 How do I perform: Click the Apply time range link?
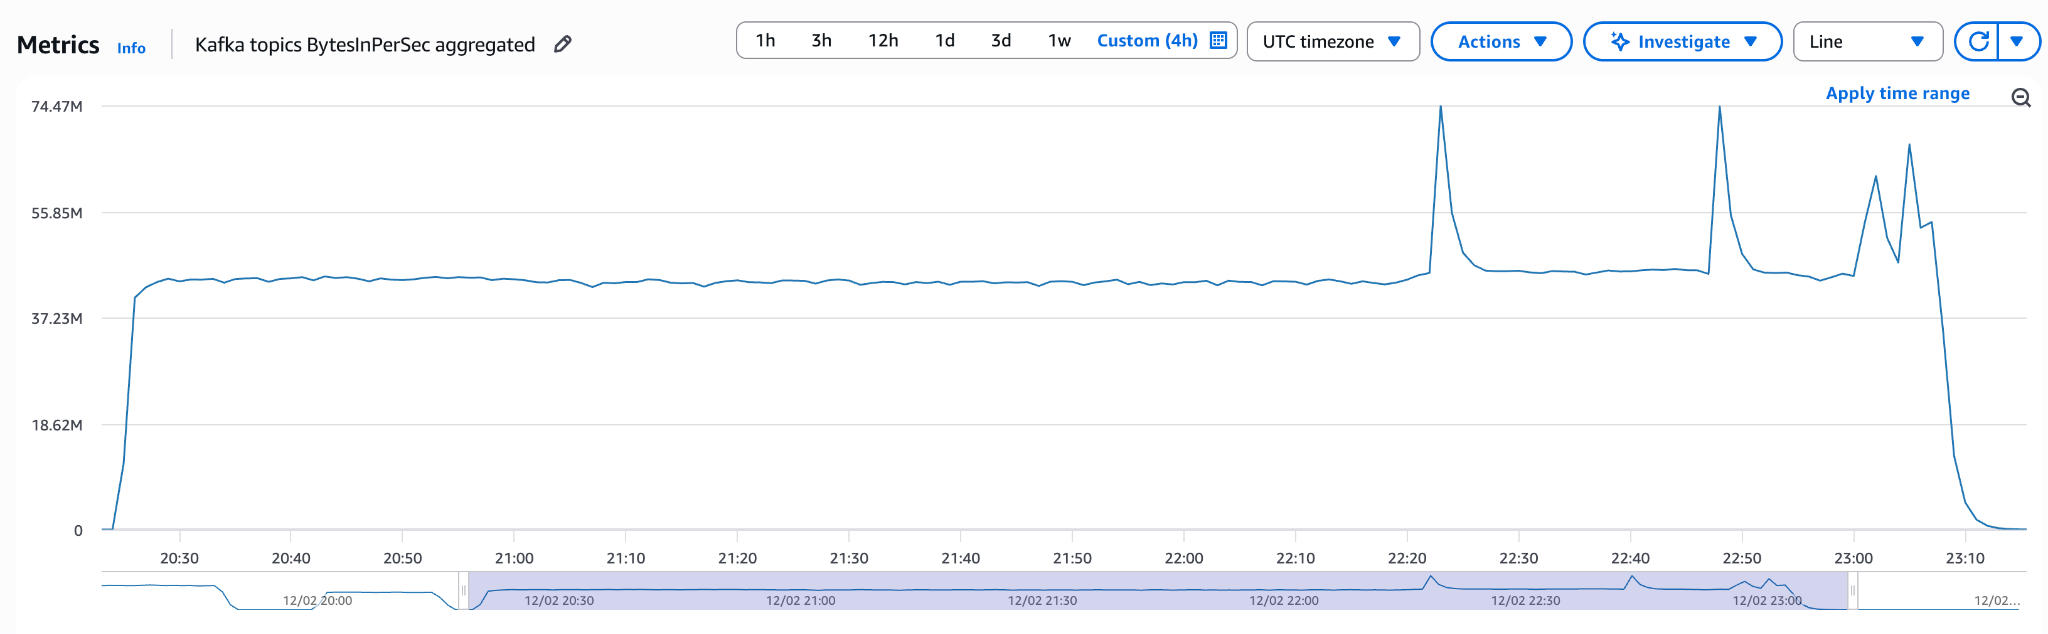[1897, 93]
